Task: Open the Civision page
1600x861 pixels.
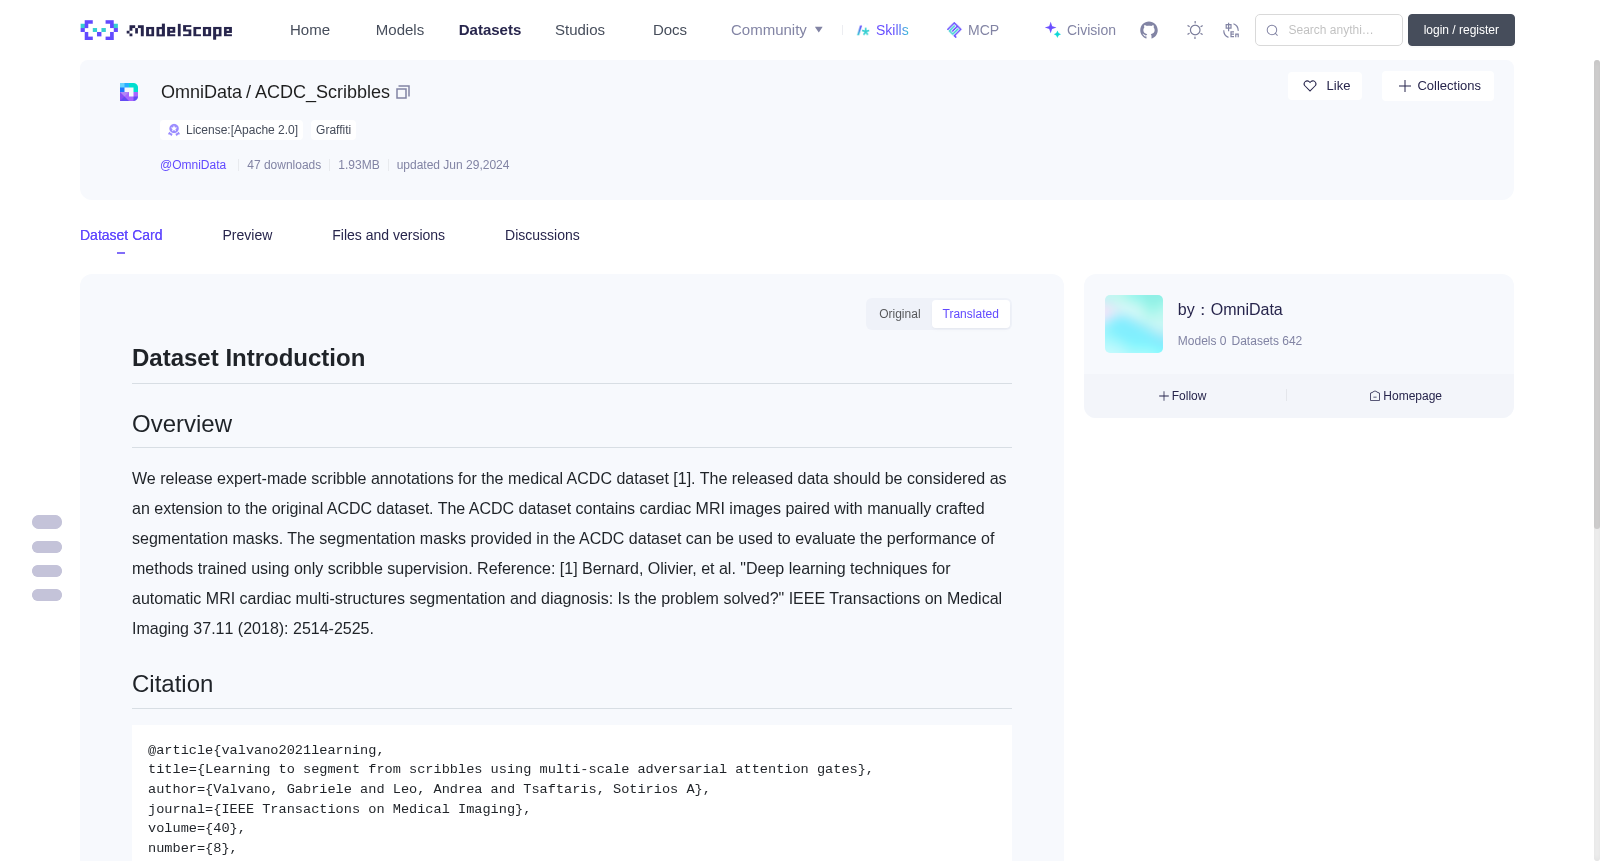Action: 1091,30
